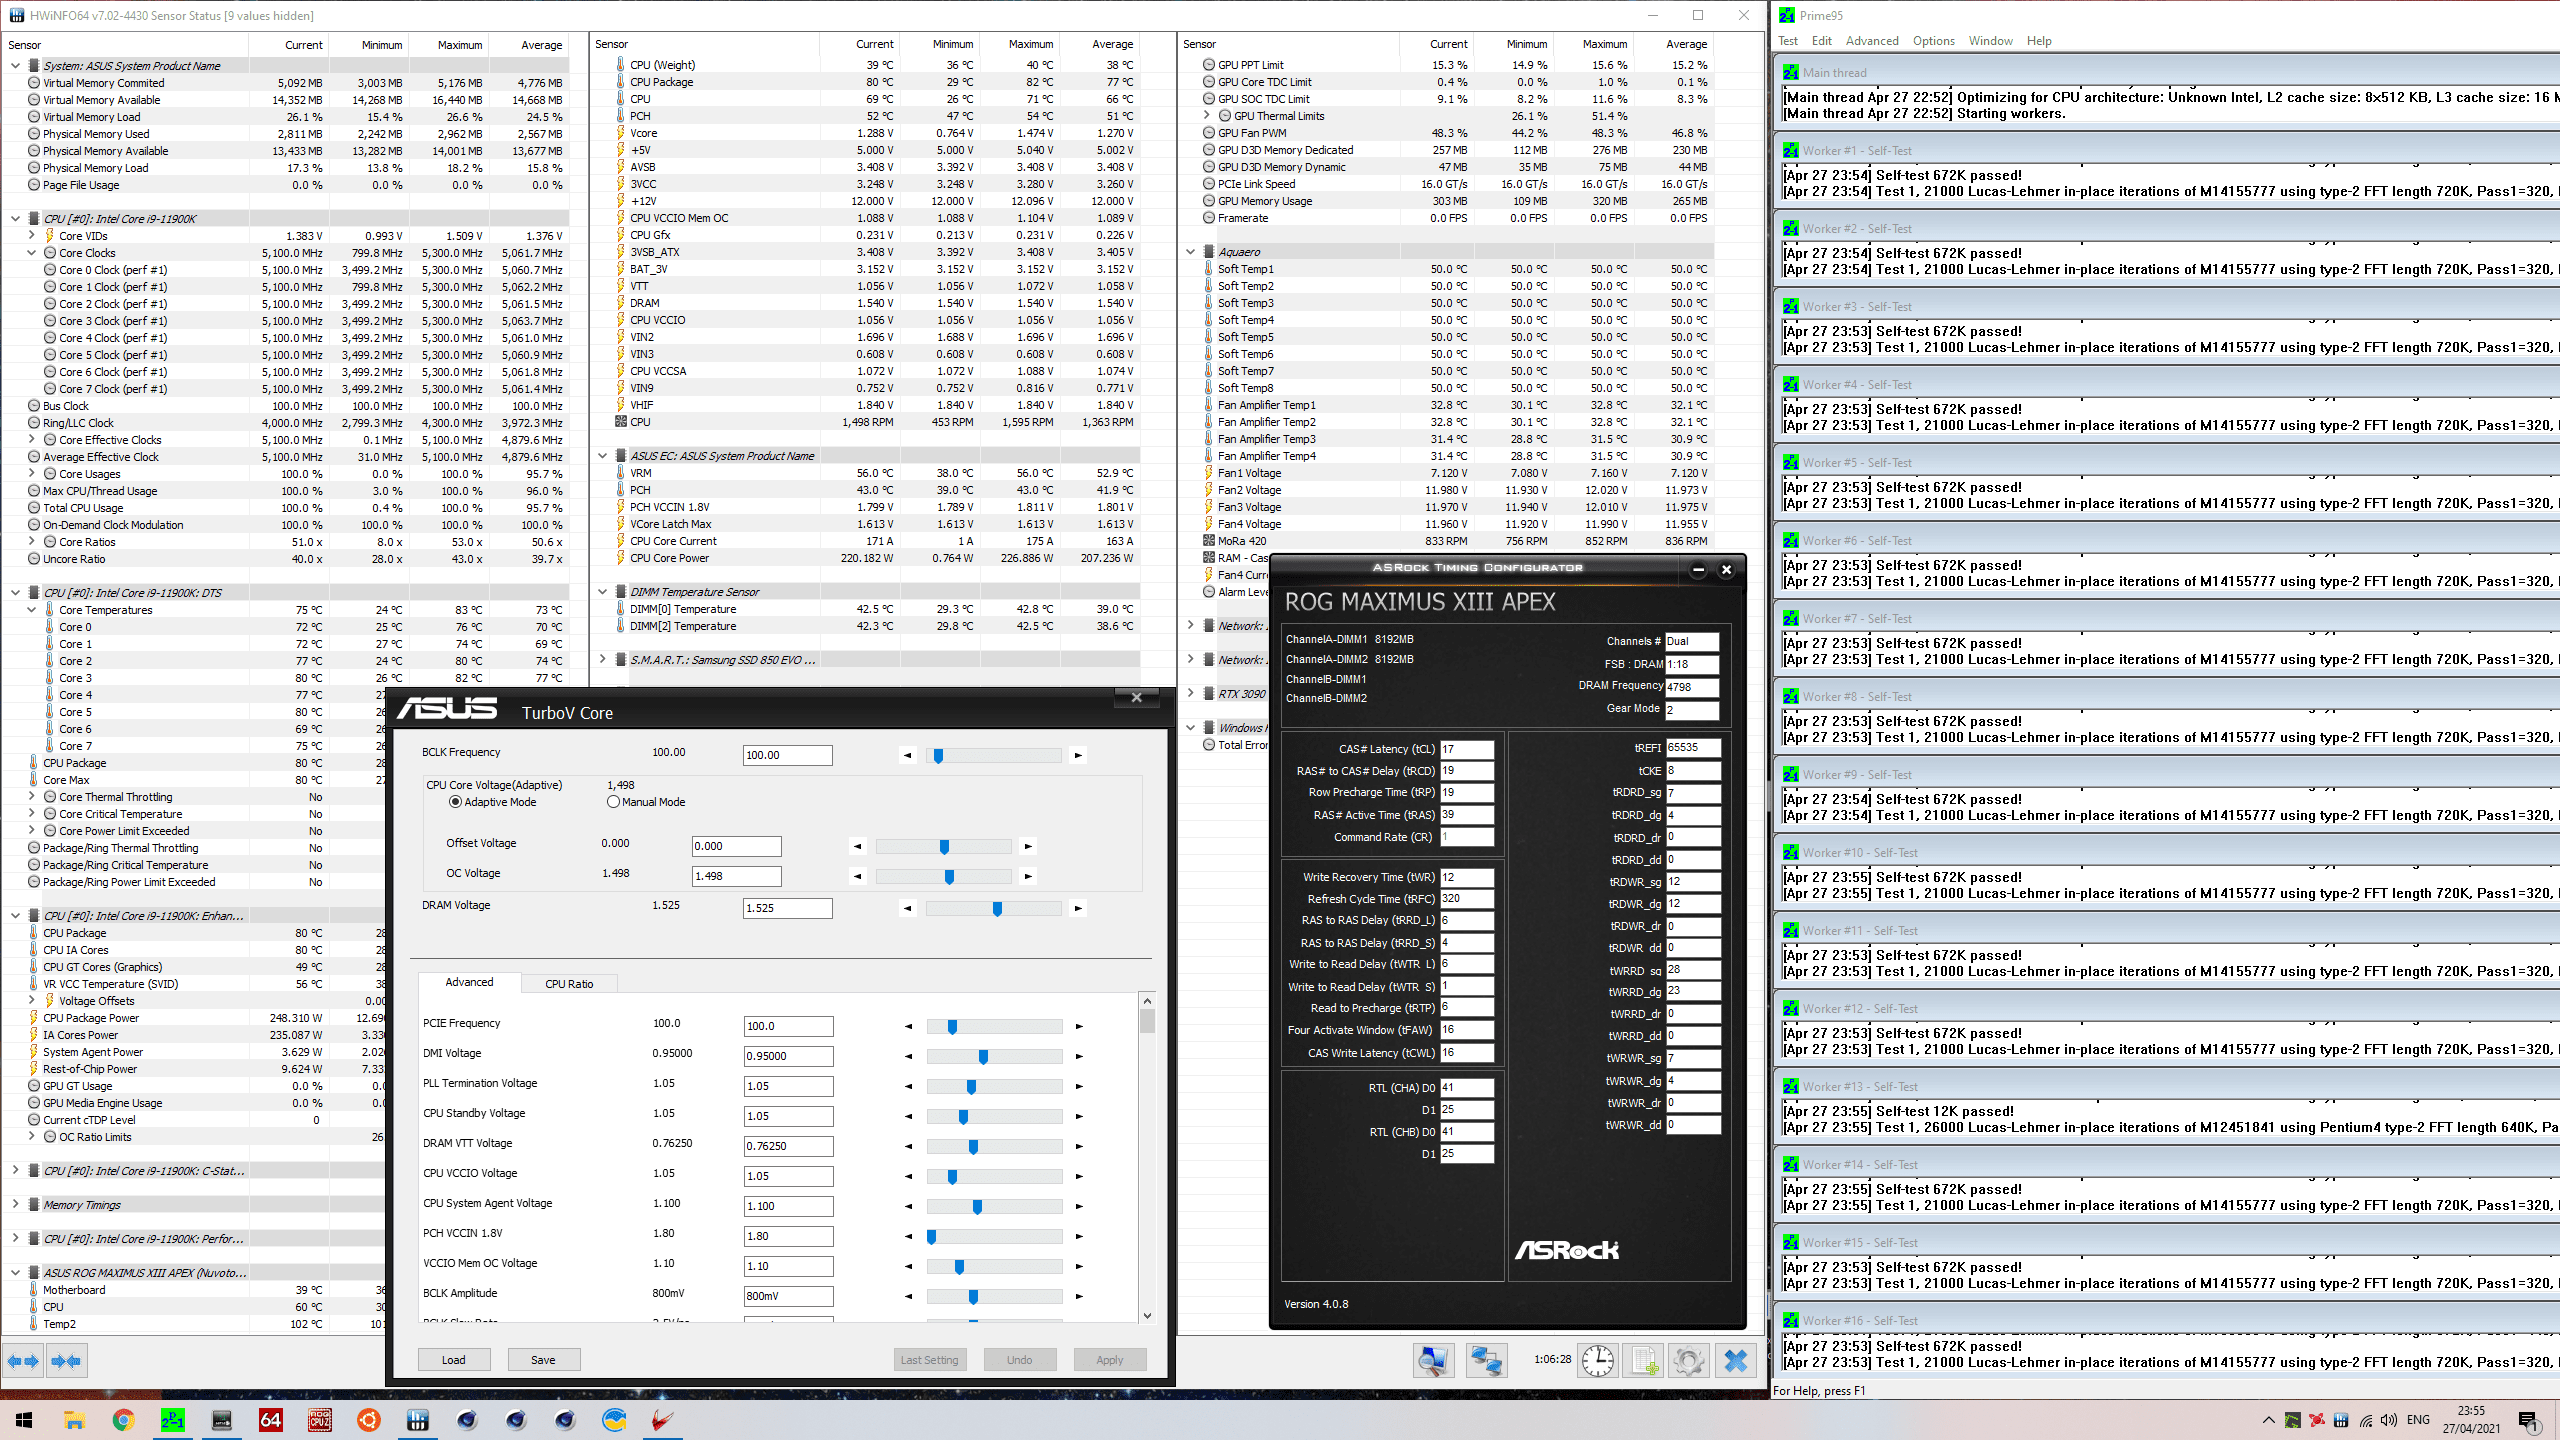Click the BCLK Frequency slider handle
Viewport: 2560px width, 1440px height.
point(938,756)
